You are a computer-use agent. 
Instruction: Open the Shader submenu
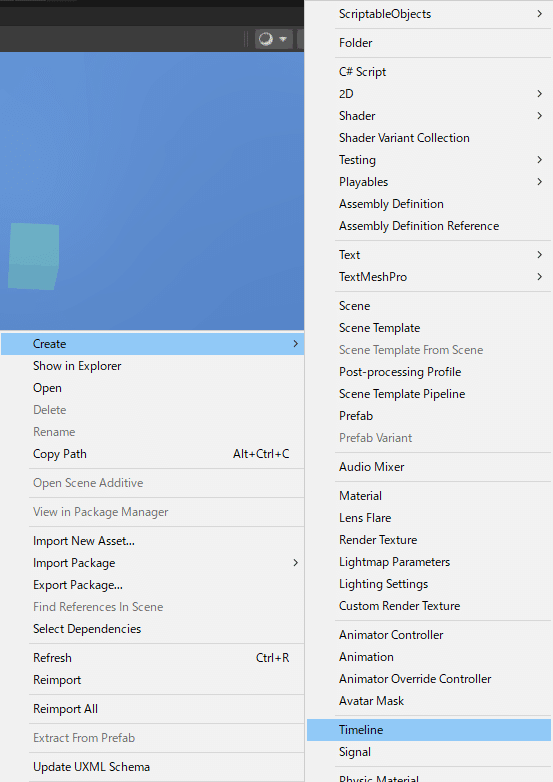click(357, 116)
